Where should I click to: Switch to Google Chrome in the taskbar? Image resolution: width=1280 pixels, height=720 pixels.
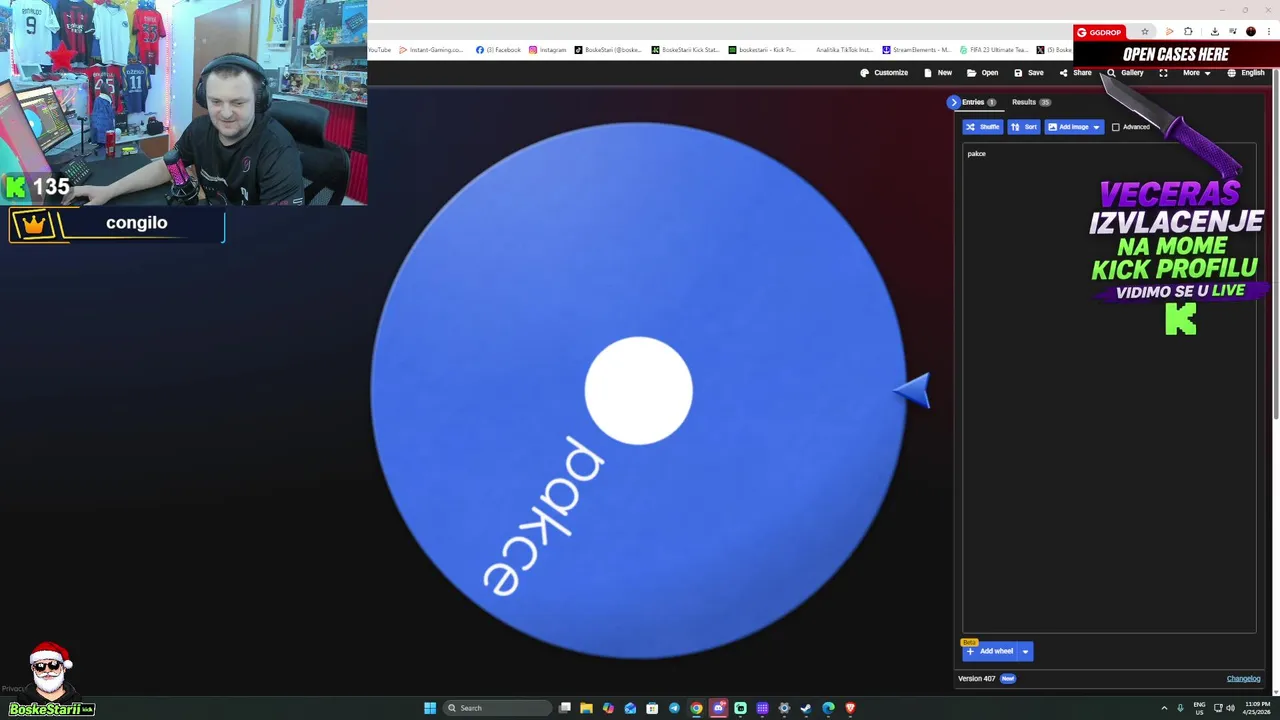click(x=696, y=708)
